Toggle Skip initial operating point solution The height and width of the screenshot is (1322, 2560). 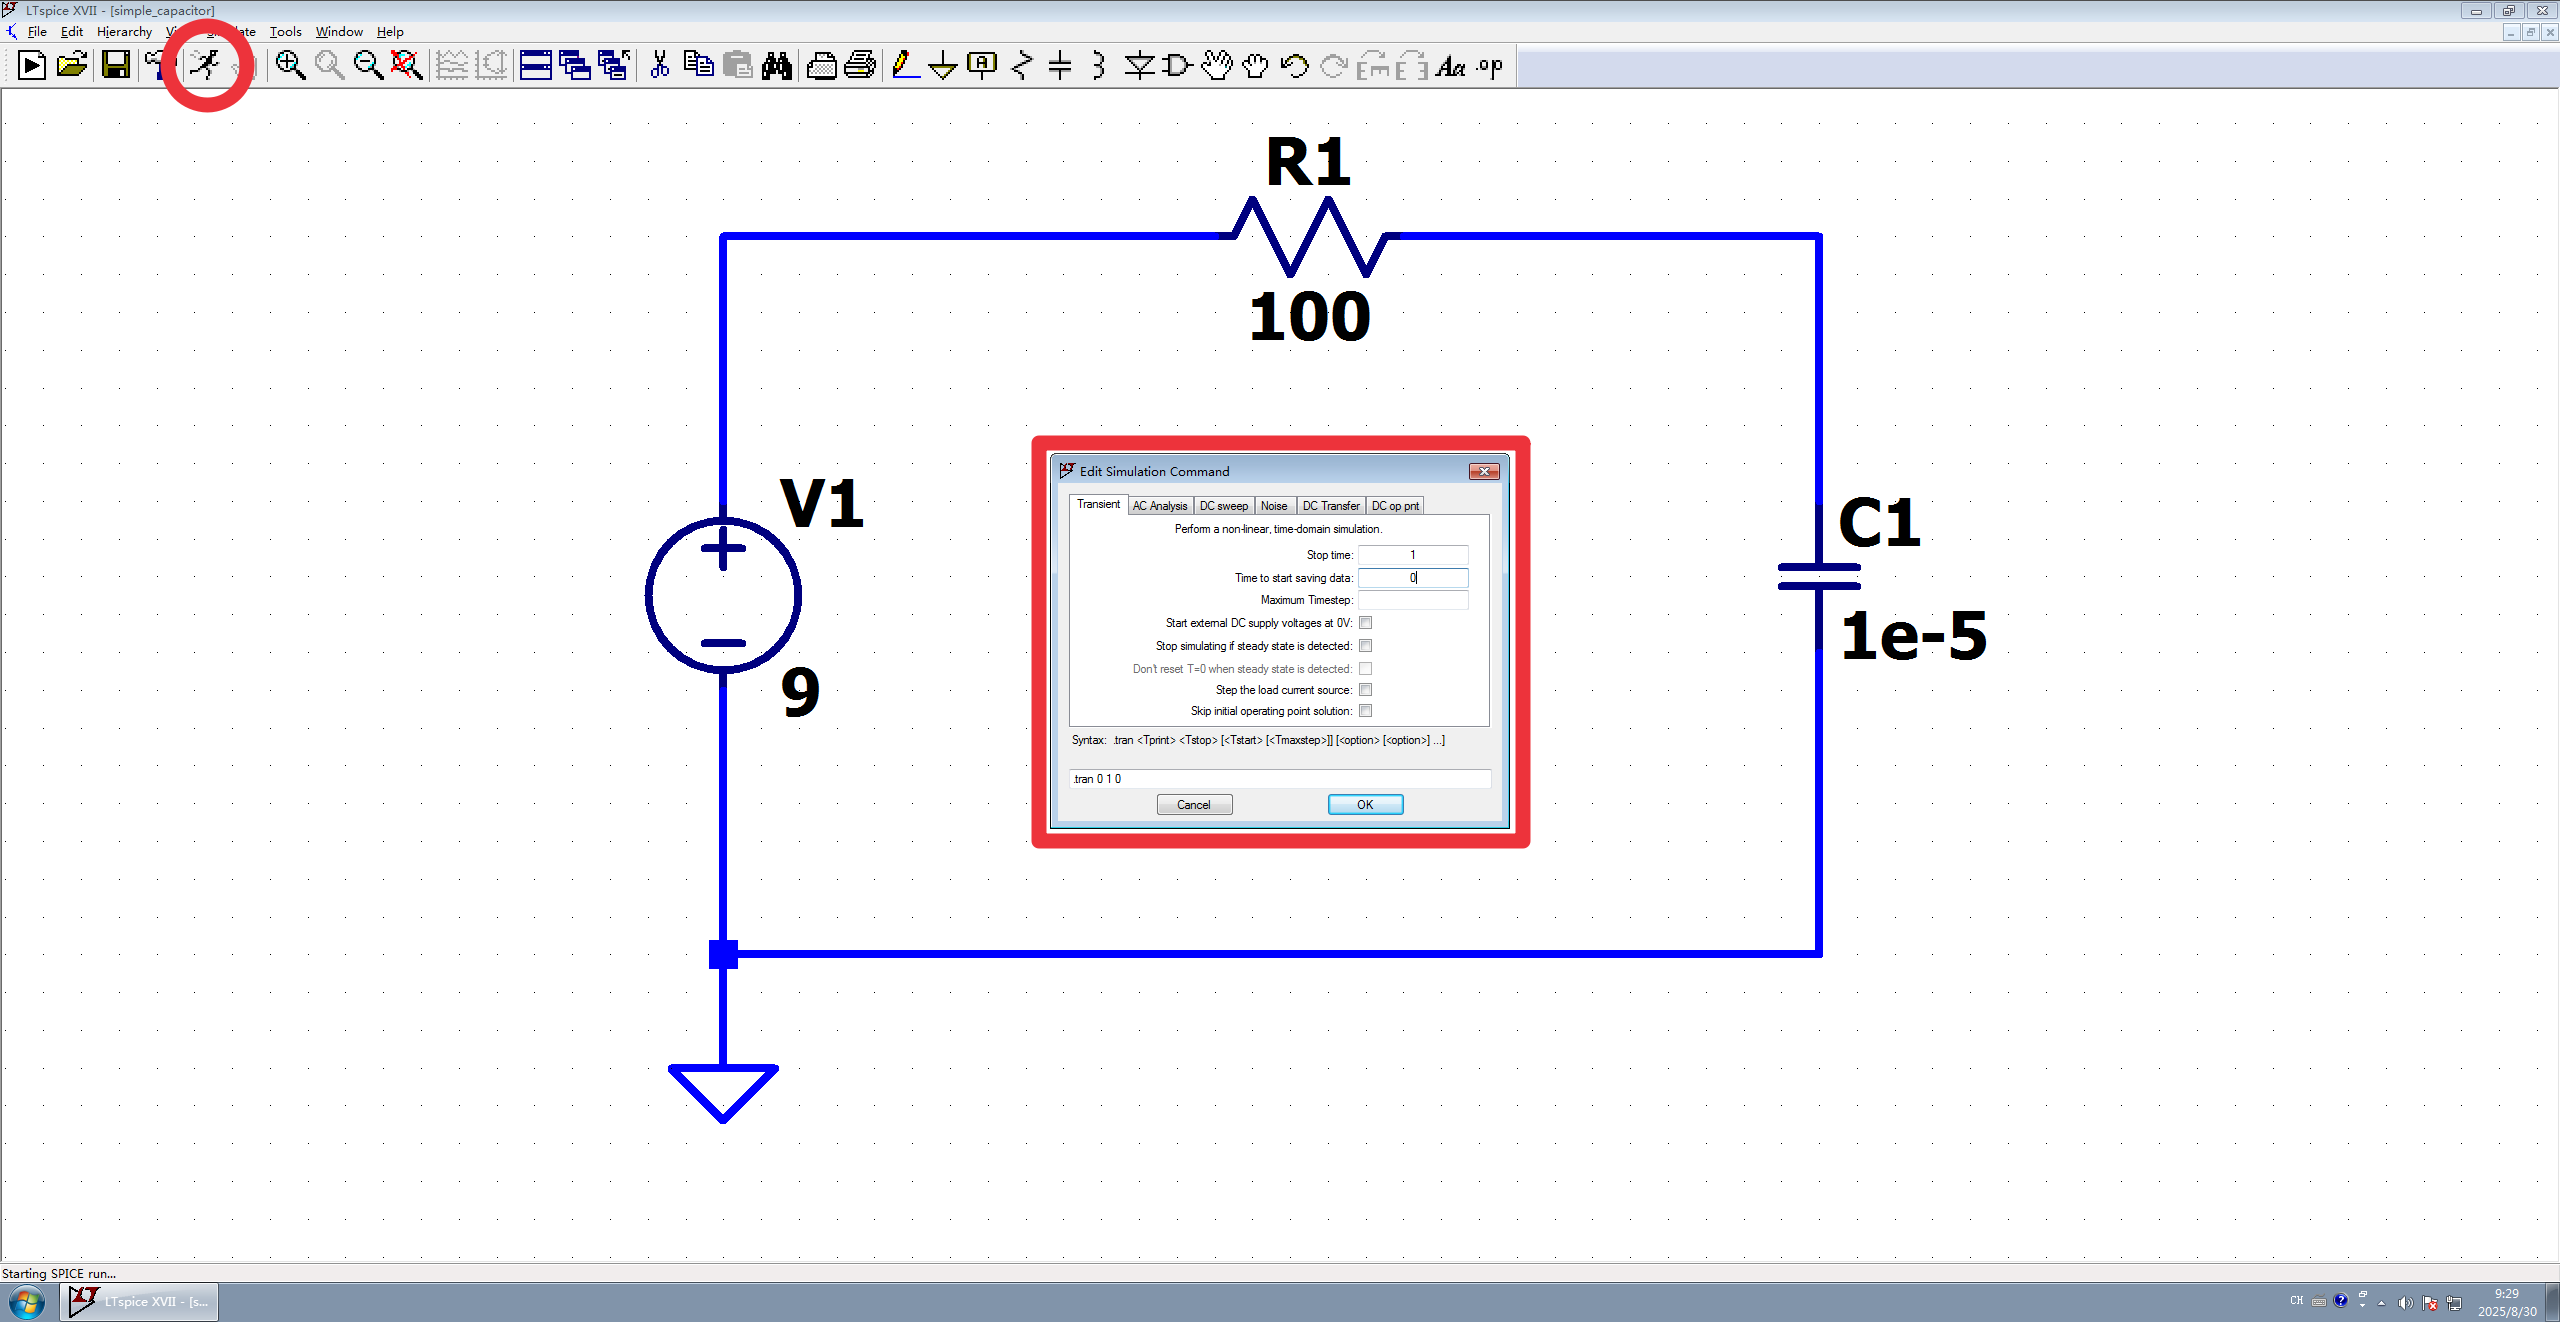tap(1365, 711)
